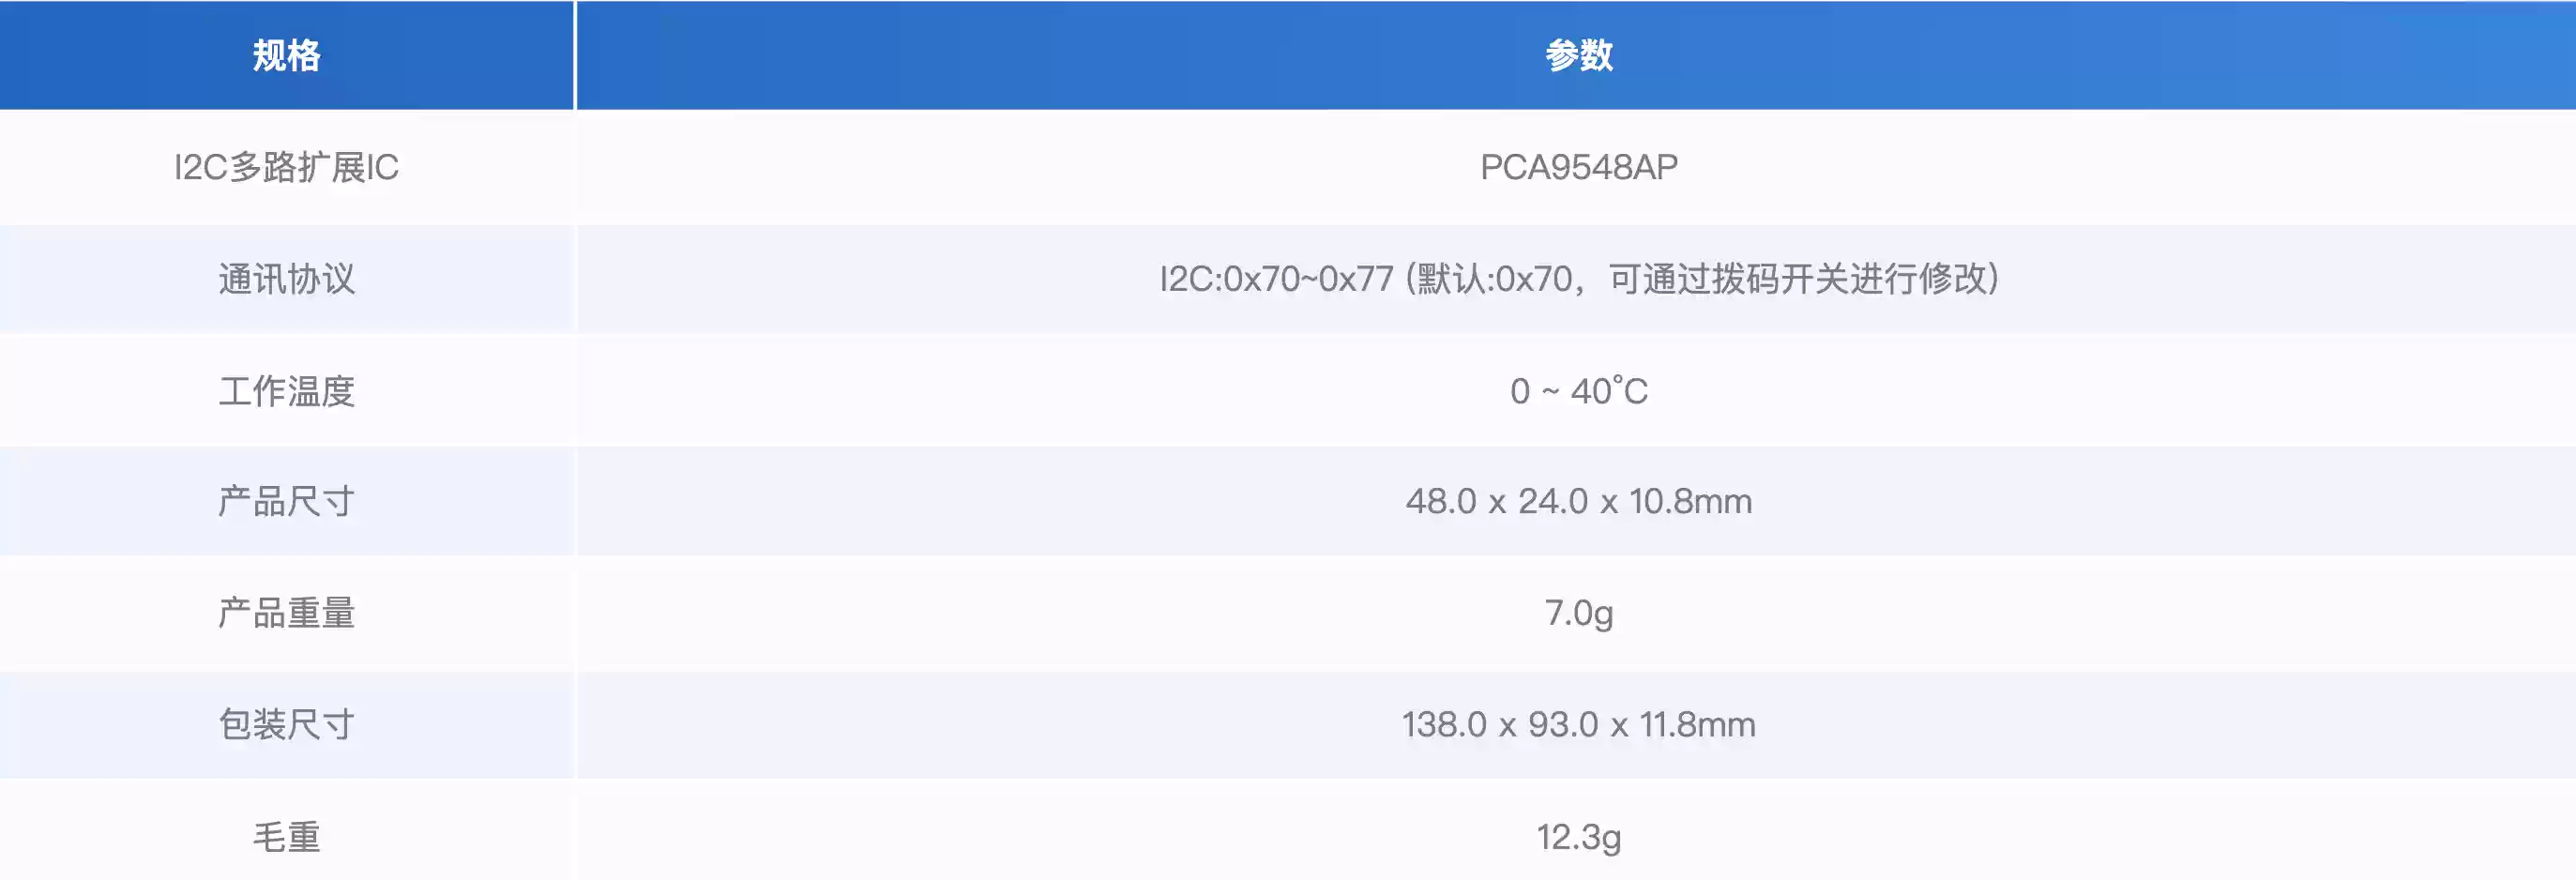Click the 0 ~ 40°C temperature value

pos(1578,391)
